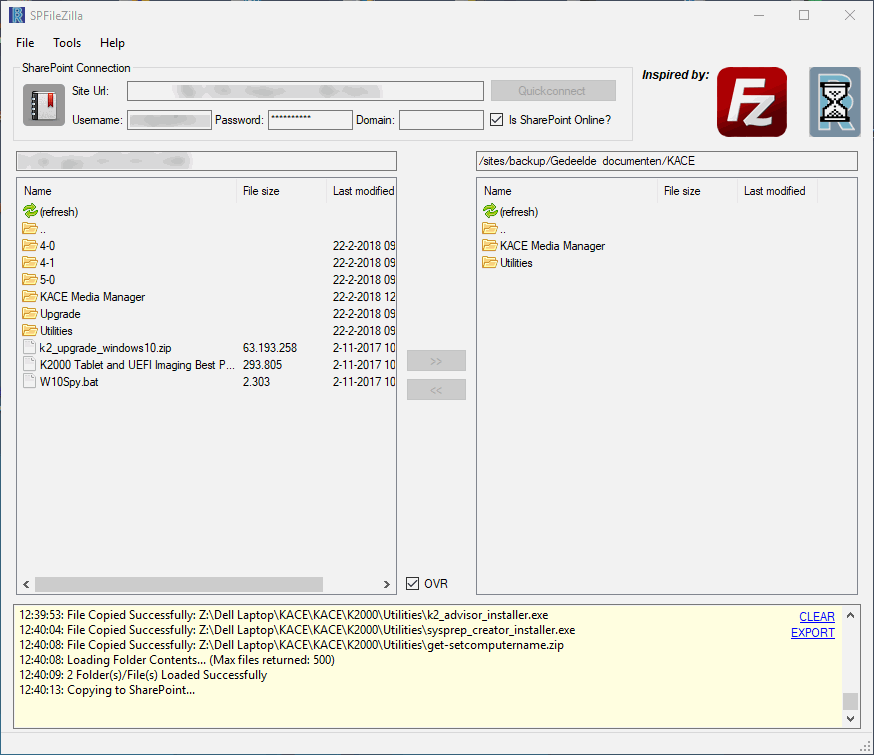Open the KACE Media Manager folder on the right

(551, 245)
